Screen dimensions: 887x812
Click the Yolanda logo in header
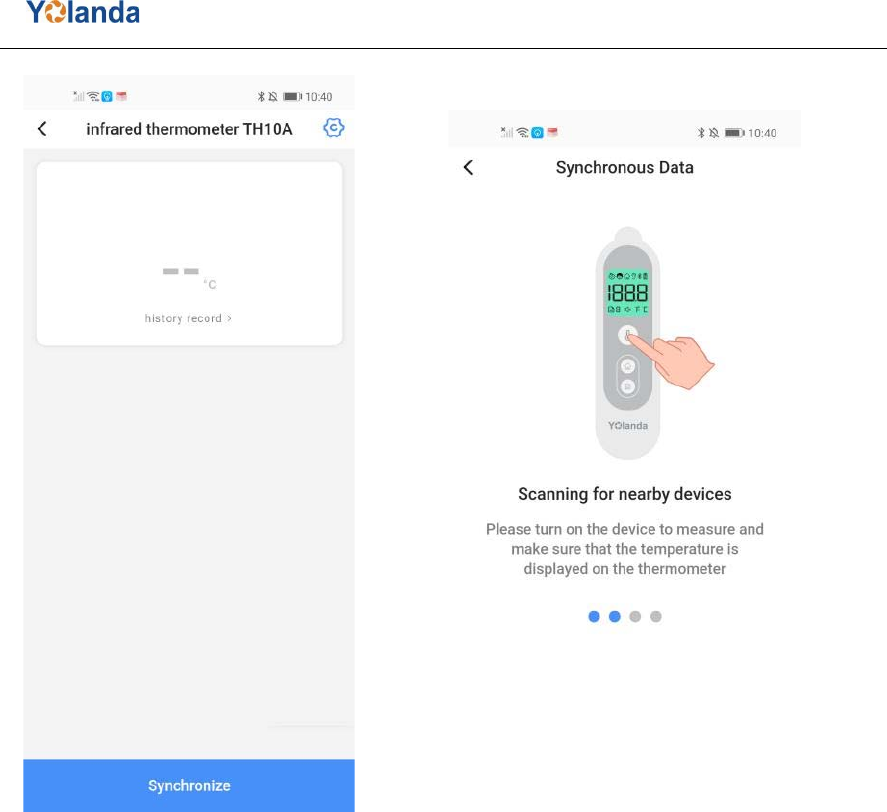pyautogui.click(x=83, y=12)
